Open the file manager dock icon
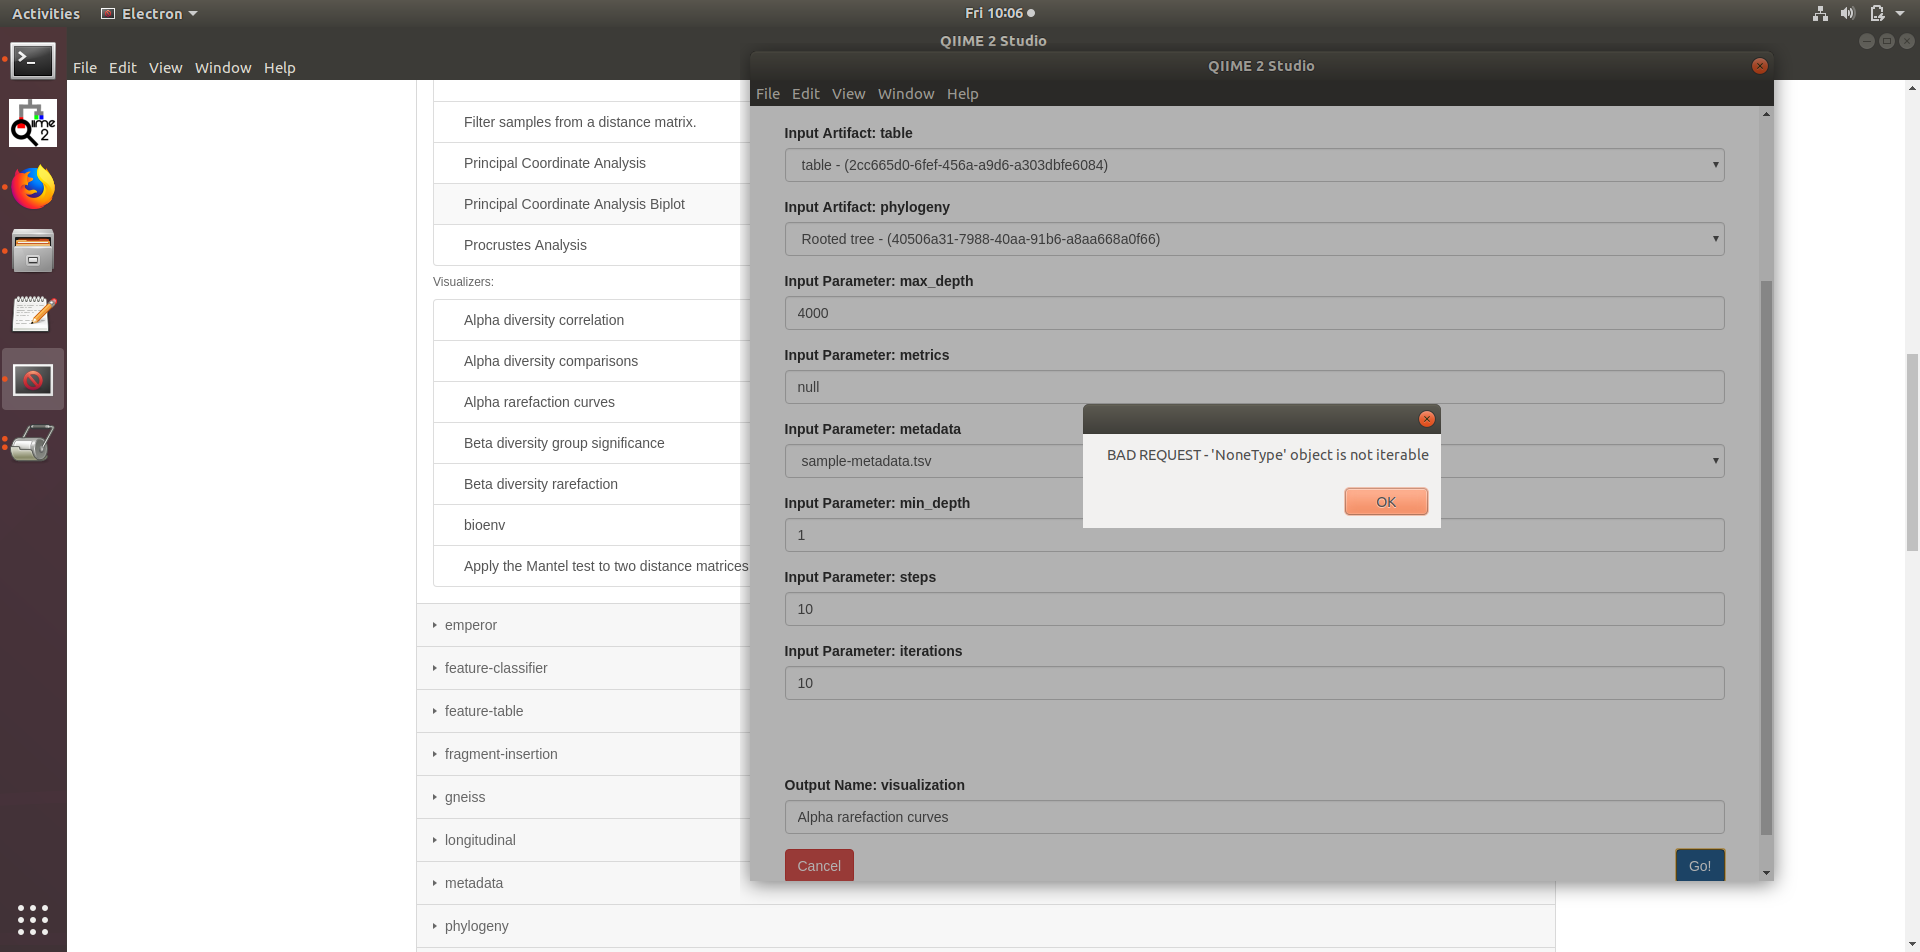 point(33,251)
